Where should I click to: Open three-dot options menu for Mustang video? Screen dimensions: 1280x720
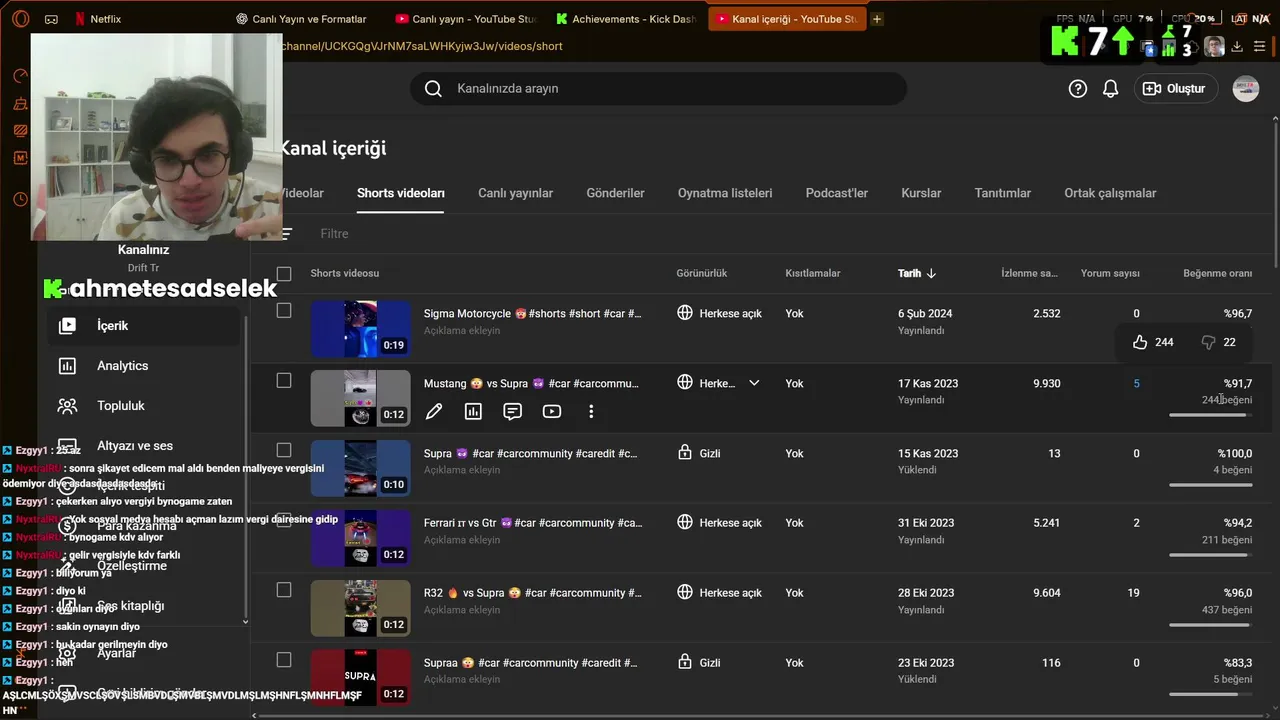591,411
